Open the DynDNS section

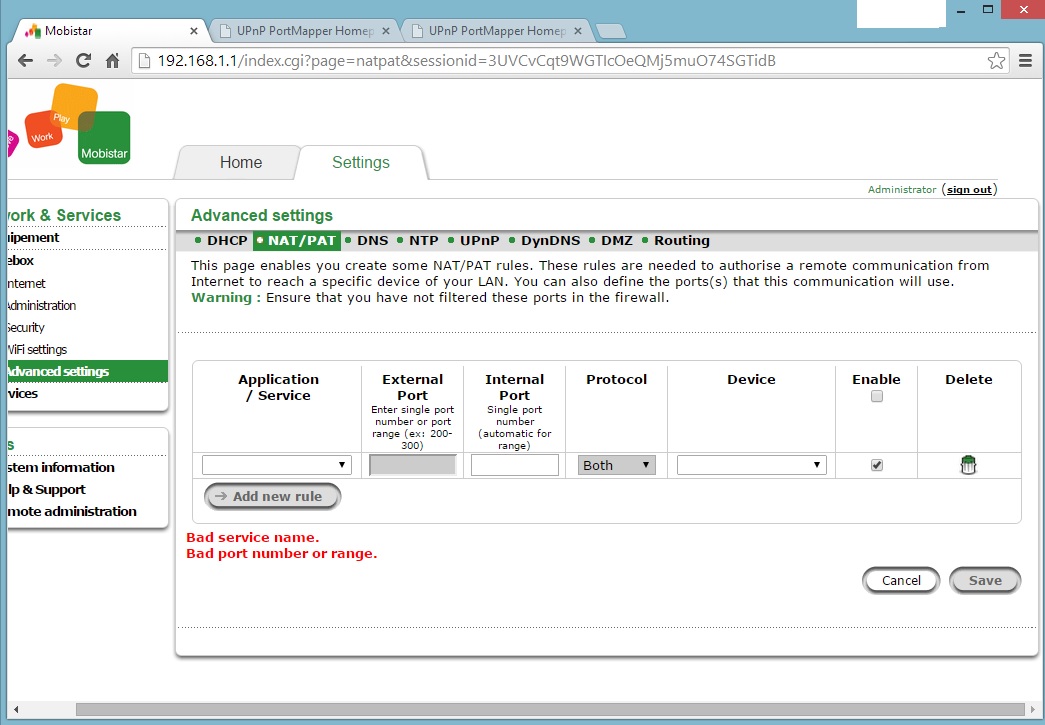coord(550,241)
